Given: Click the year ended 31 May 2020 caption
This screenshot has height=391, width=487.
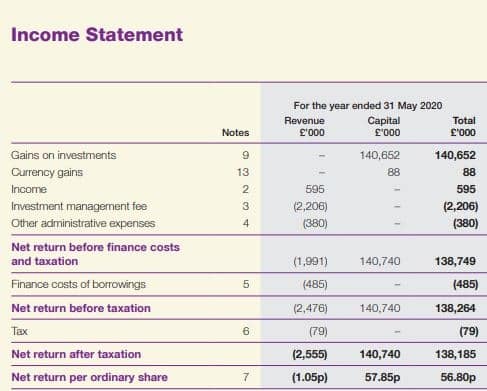Looking at the screenshot, I should coord(368,106).
